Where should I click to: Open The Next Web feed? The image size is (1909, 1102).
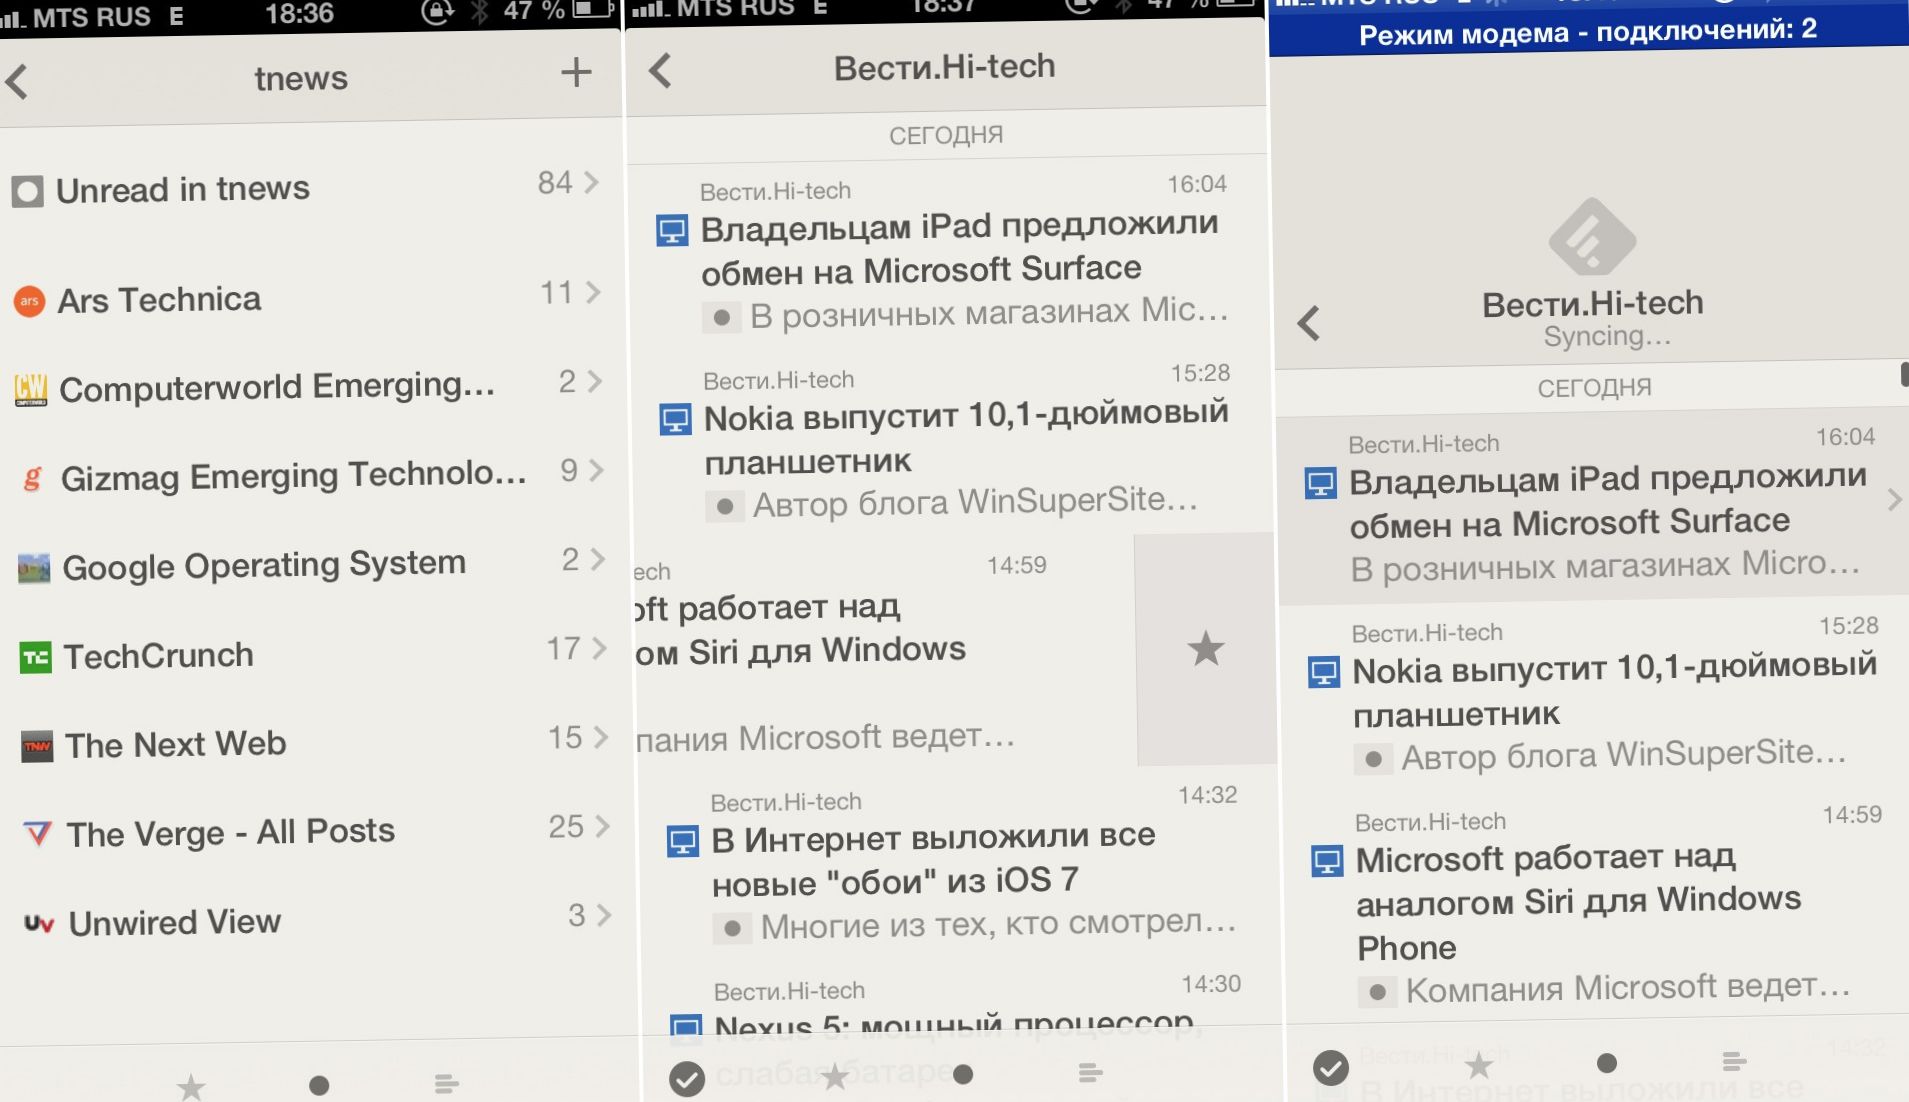point(311,742)
